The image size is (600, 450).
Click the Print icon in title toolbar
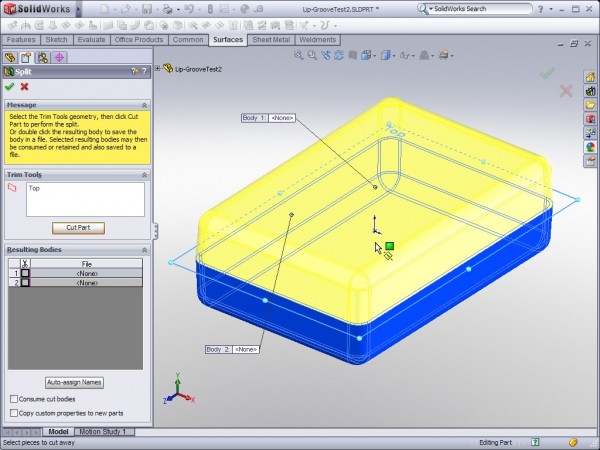pos(168,9)
